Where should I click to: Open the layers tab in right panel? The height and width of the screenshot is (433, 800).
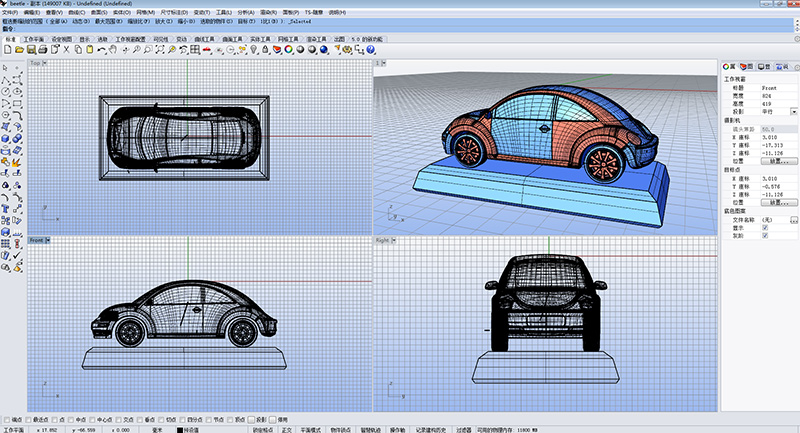(x=746, y=67)
